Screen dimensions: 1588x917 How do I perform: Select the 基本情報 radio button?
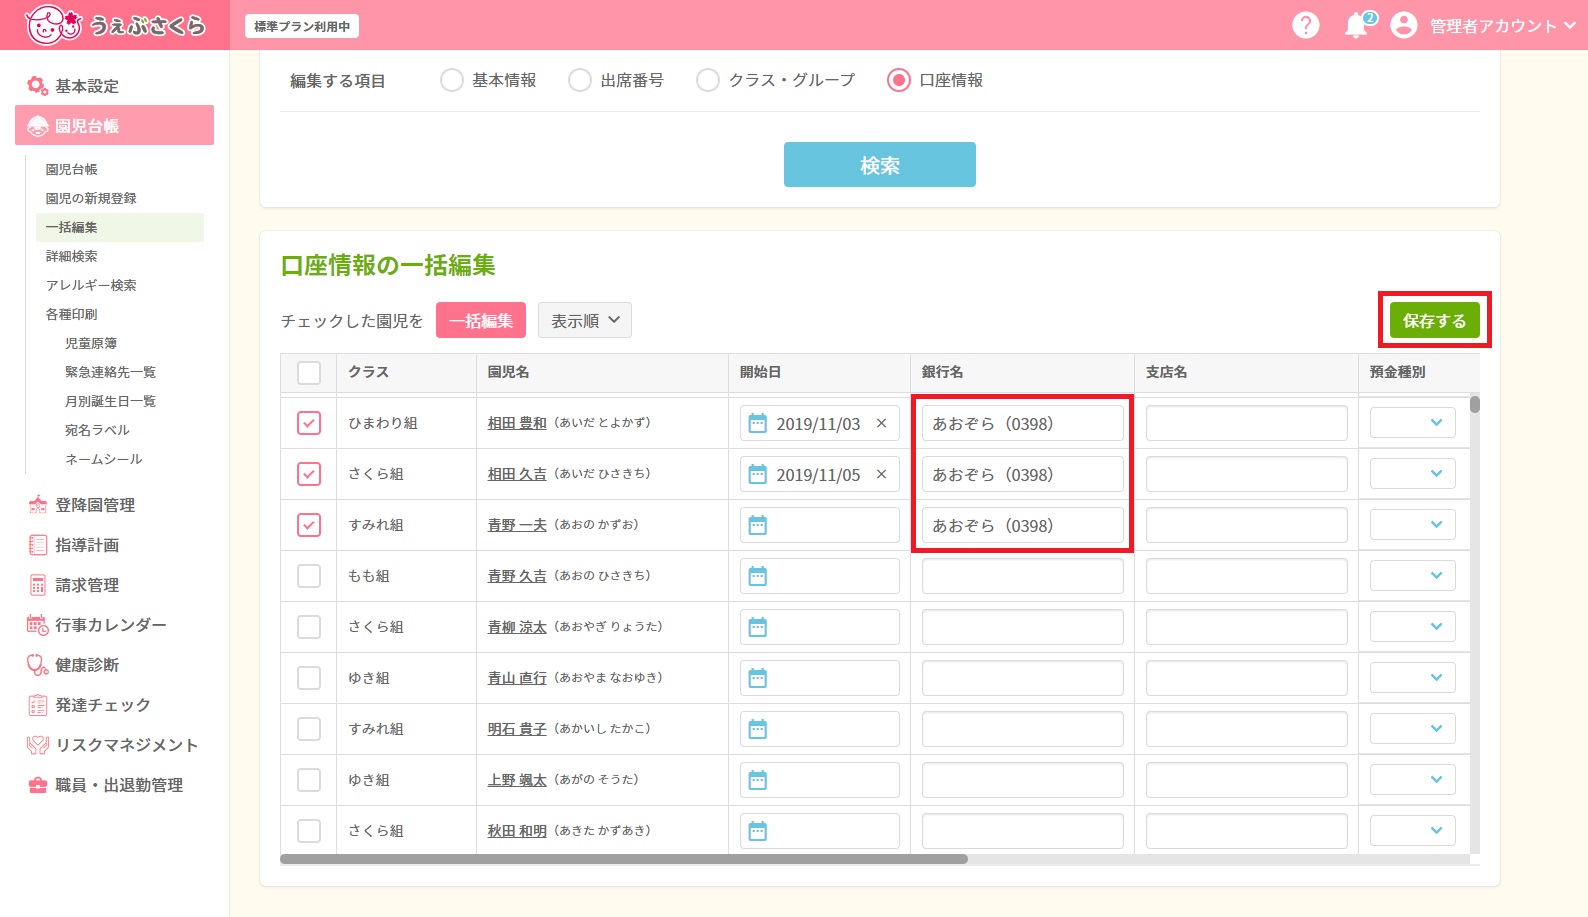click(452, 80)
